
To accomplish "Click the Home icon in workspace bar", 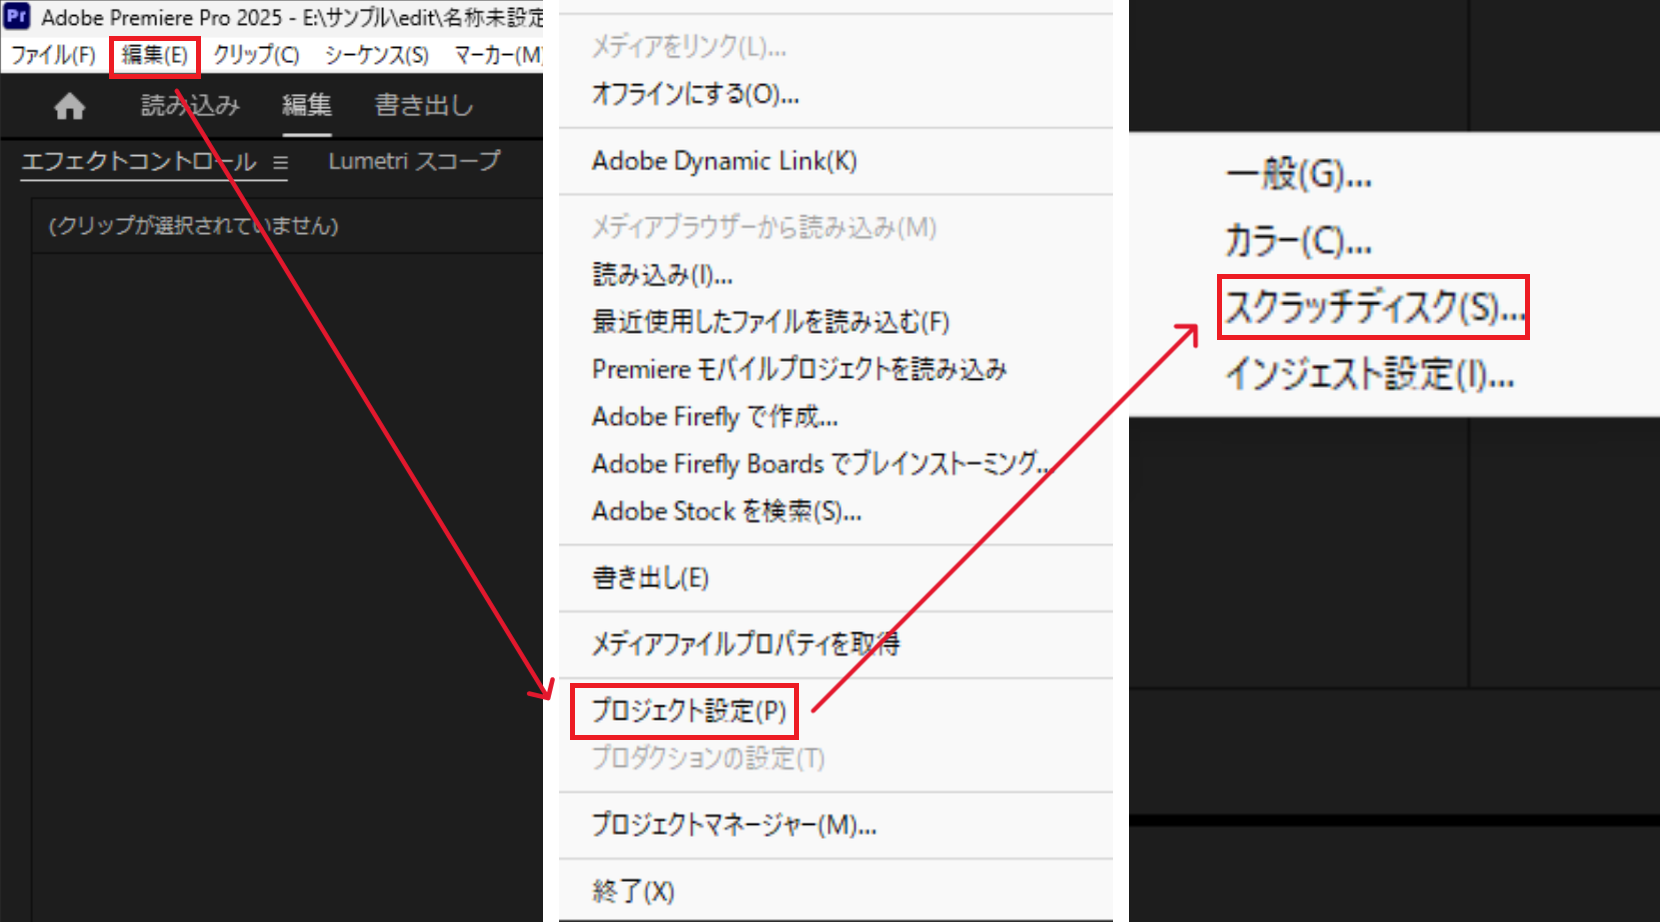I will (x=69, y=106).
